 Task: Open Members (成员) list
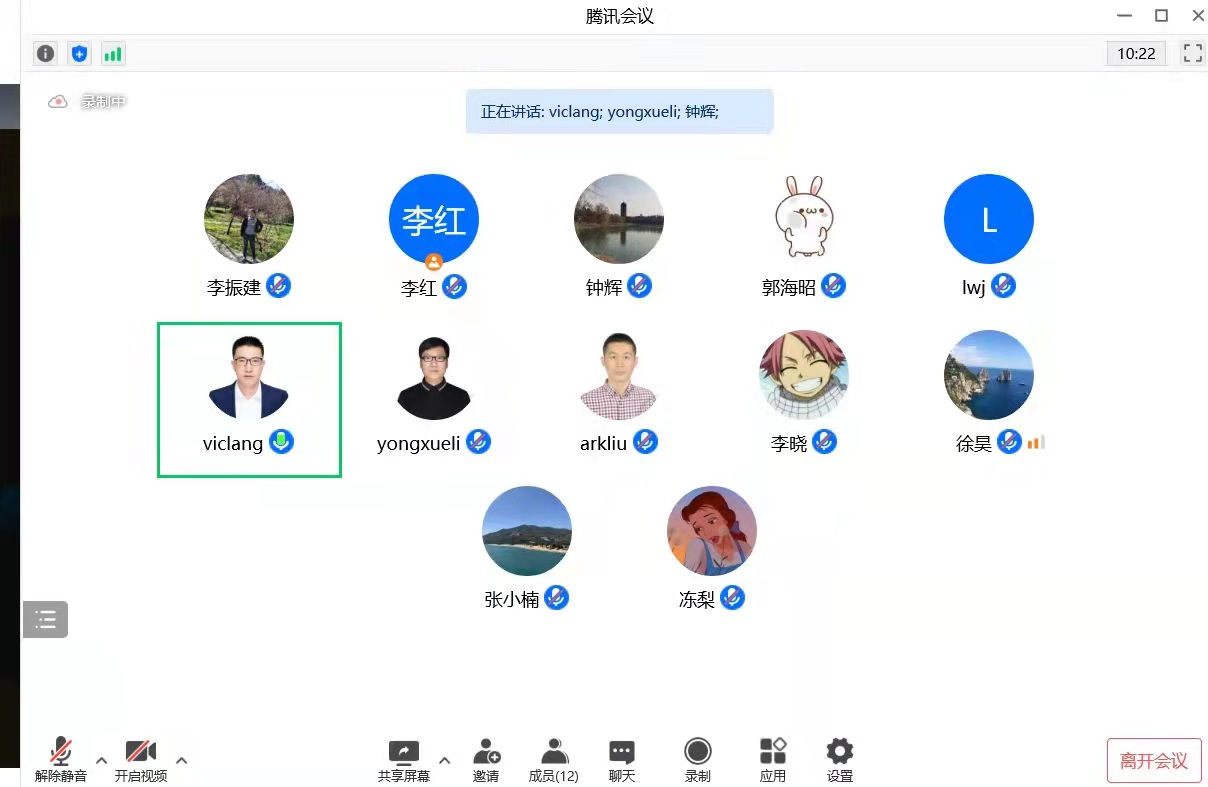553,759
